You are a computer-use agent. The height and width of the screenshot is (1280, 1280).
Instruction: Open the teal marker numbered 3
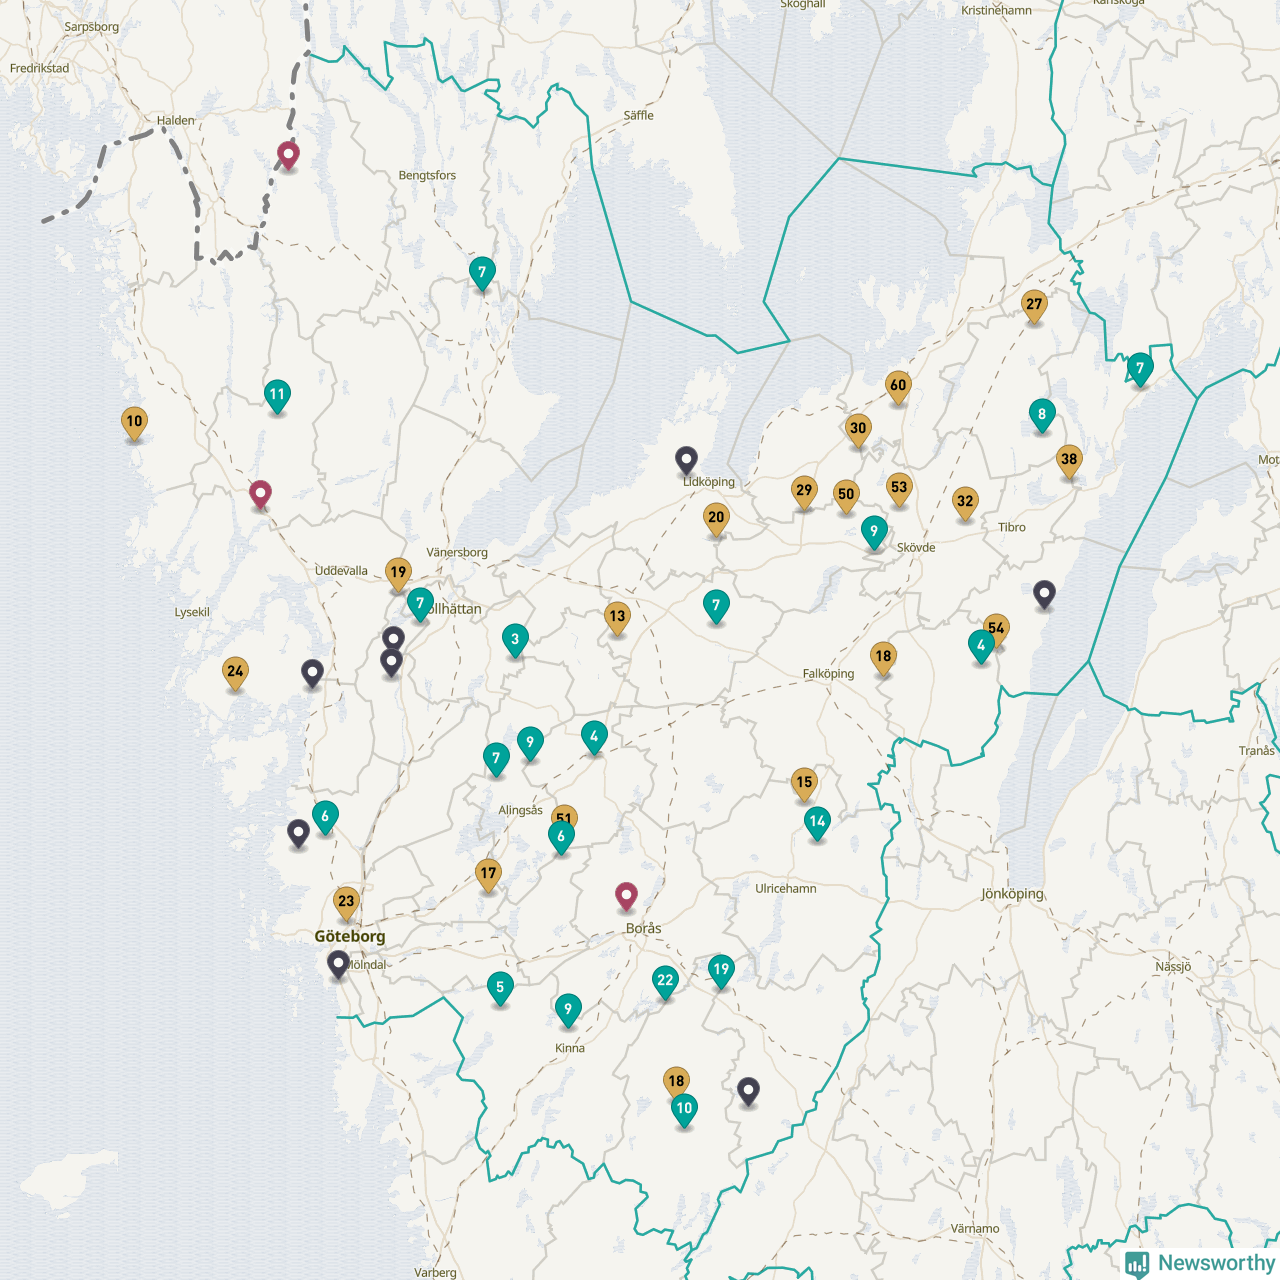coord(515,640)
